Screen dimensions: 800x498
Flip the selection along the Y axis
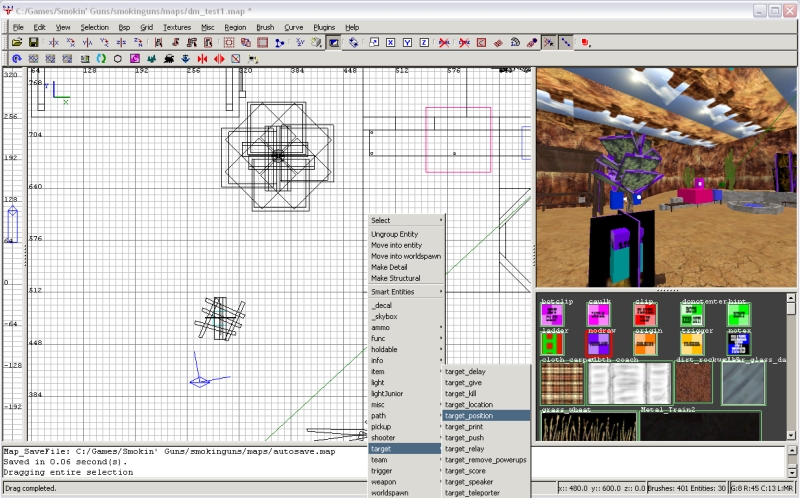coord(87,43)
